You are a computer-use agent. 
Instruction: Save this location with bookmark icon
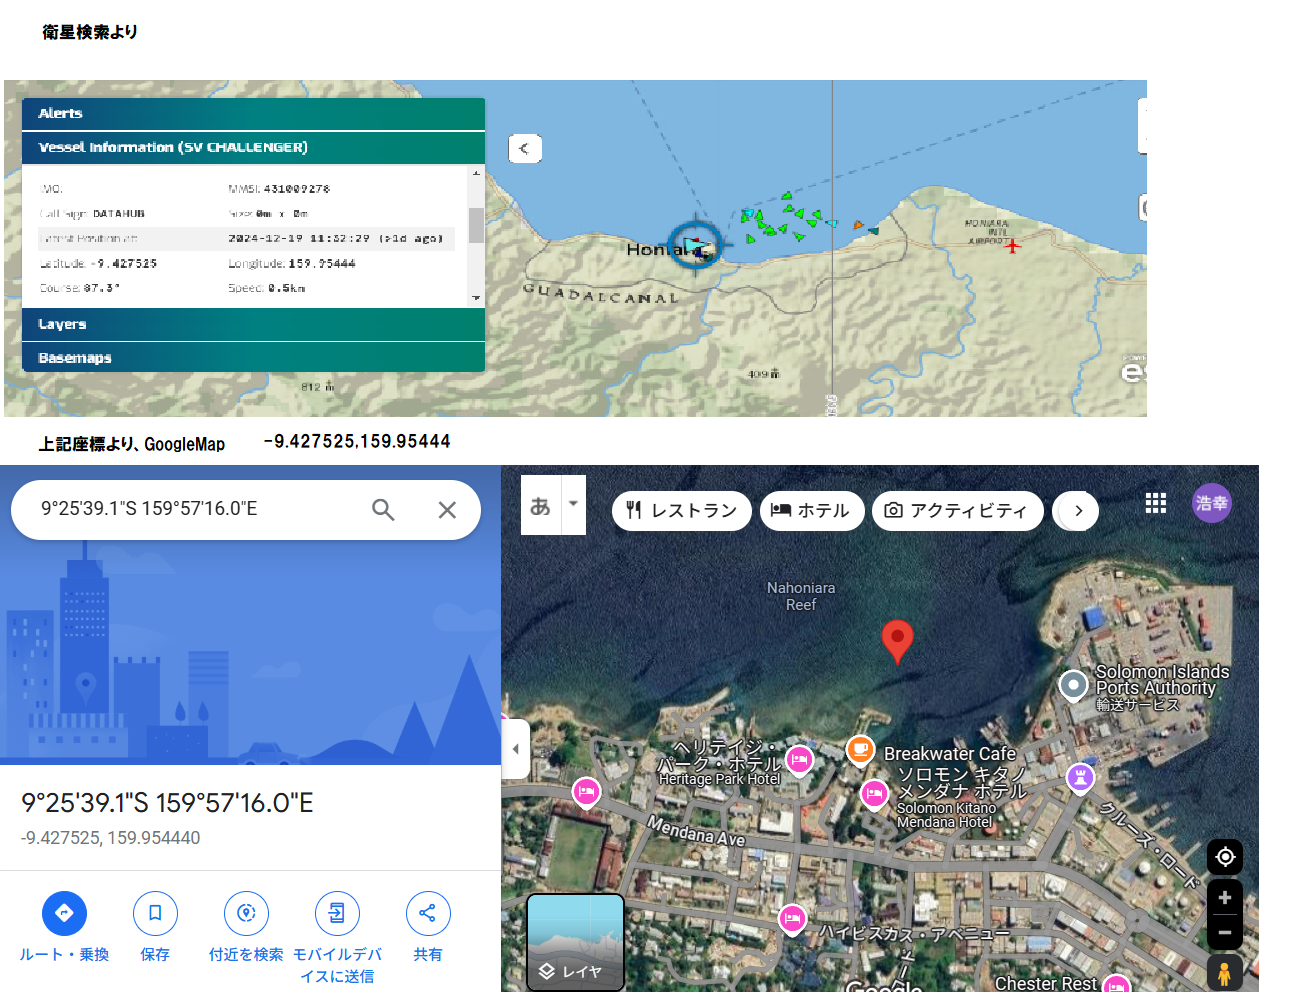(x=155, y=913)
